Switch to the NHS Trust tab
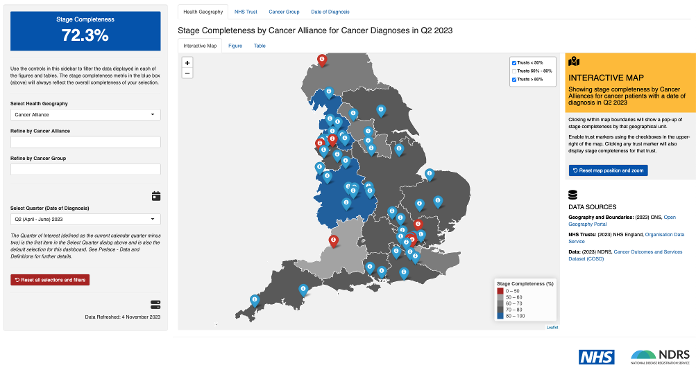This screenshot has width=696, height=372. [245, 12]
